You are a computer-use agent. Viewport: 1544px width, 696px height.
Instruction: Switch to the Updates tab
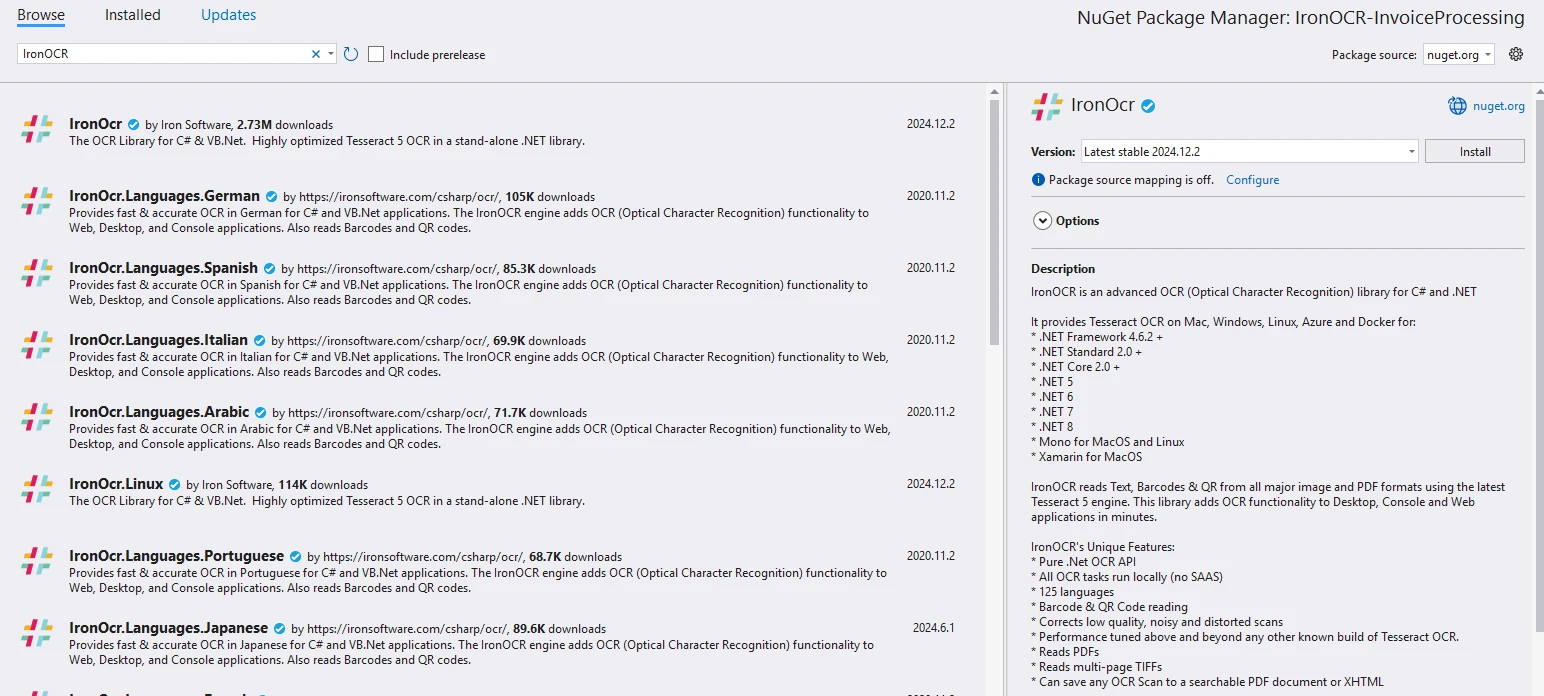tap(228, 15)
